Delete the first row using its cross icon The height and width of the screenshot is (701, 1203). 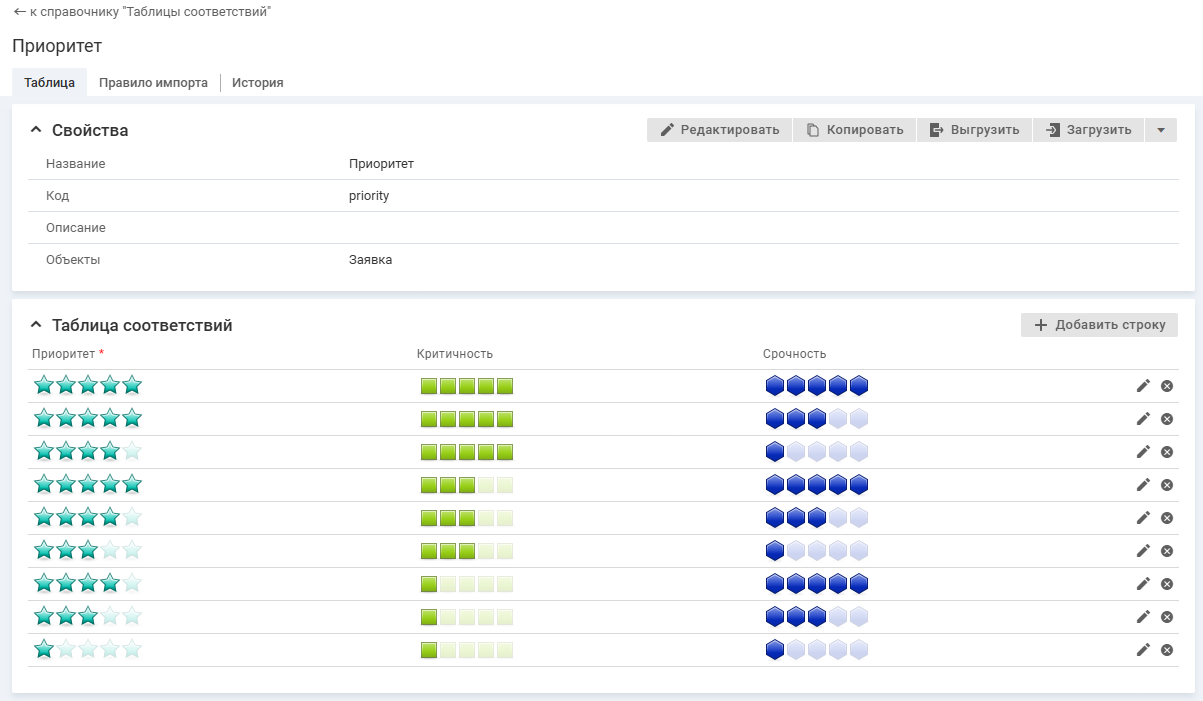click(x=1166, y=386)
